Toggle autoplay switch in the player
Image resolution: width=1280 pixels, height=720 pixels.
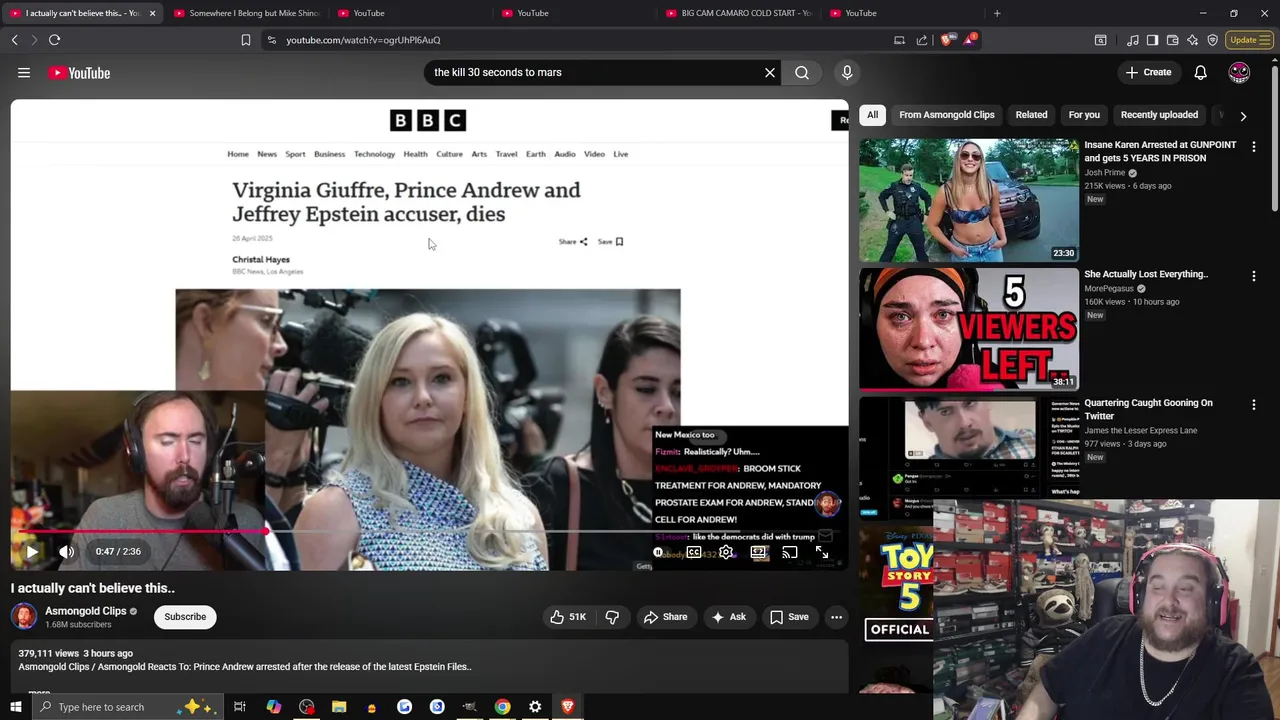click(660, 552)
